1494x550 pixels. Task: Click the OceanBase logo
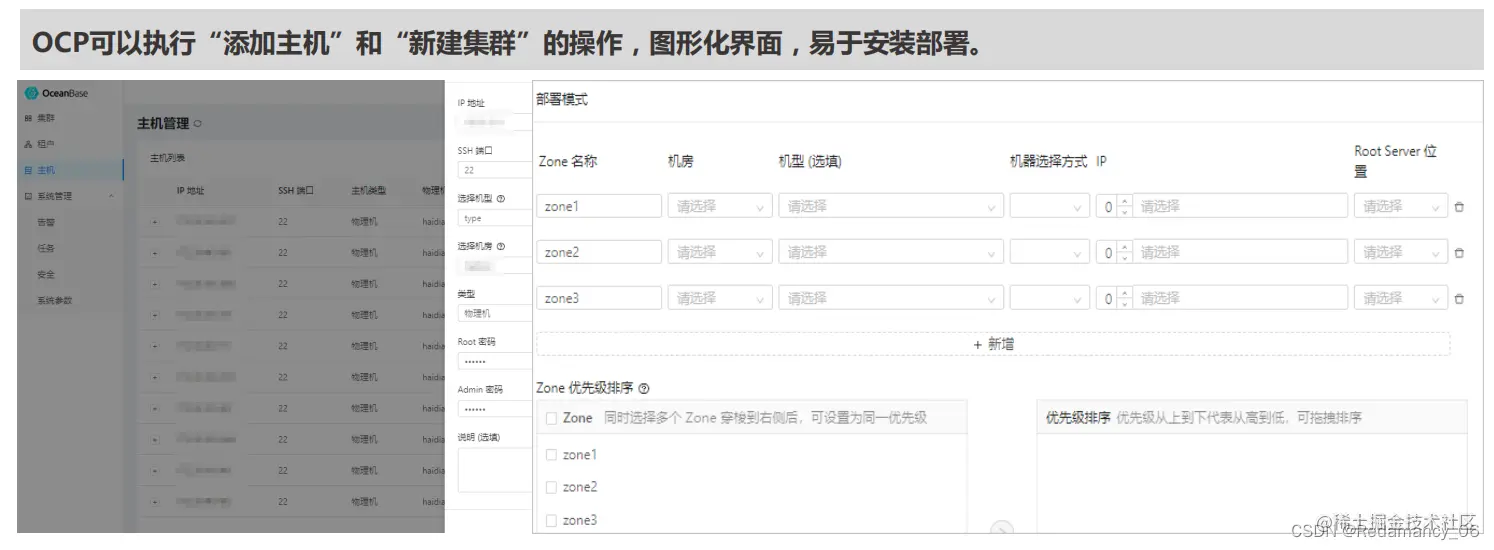56,93
